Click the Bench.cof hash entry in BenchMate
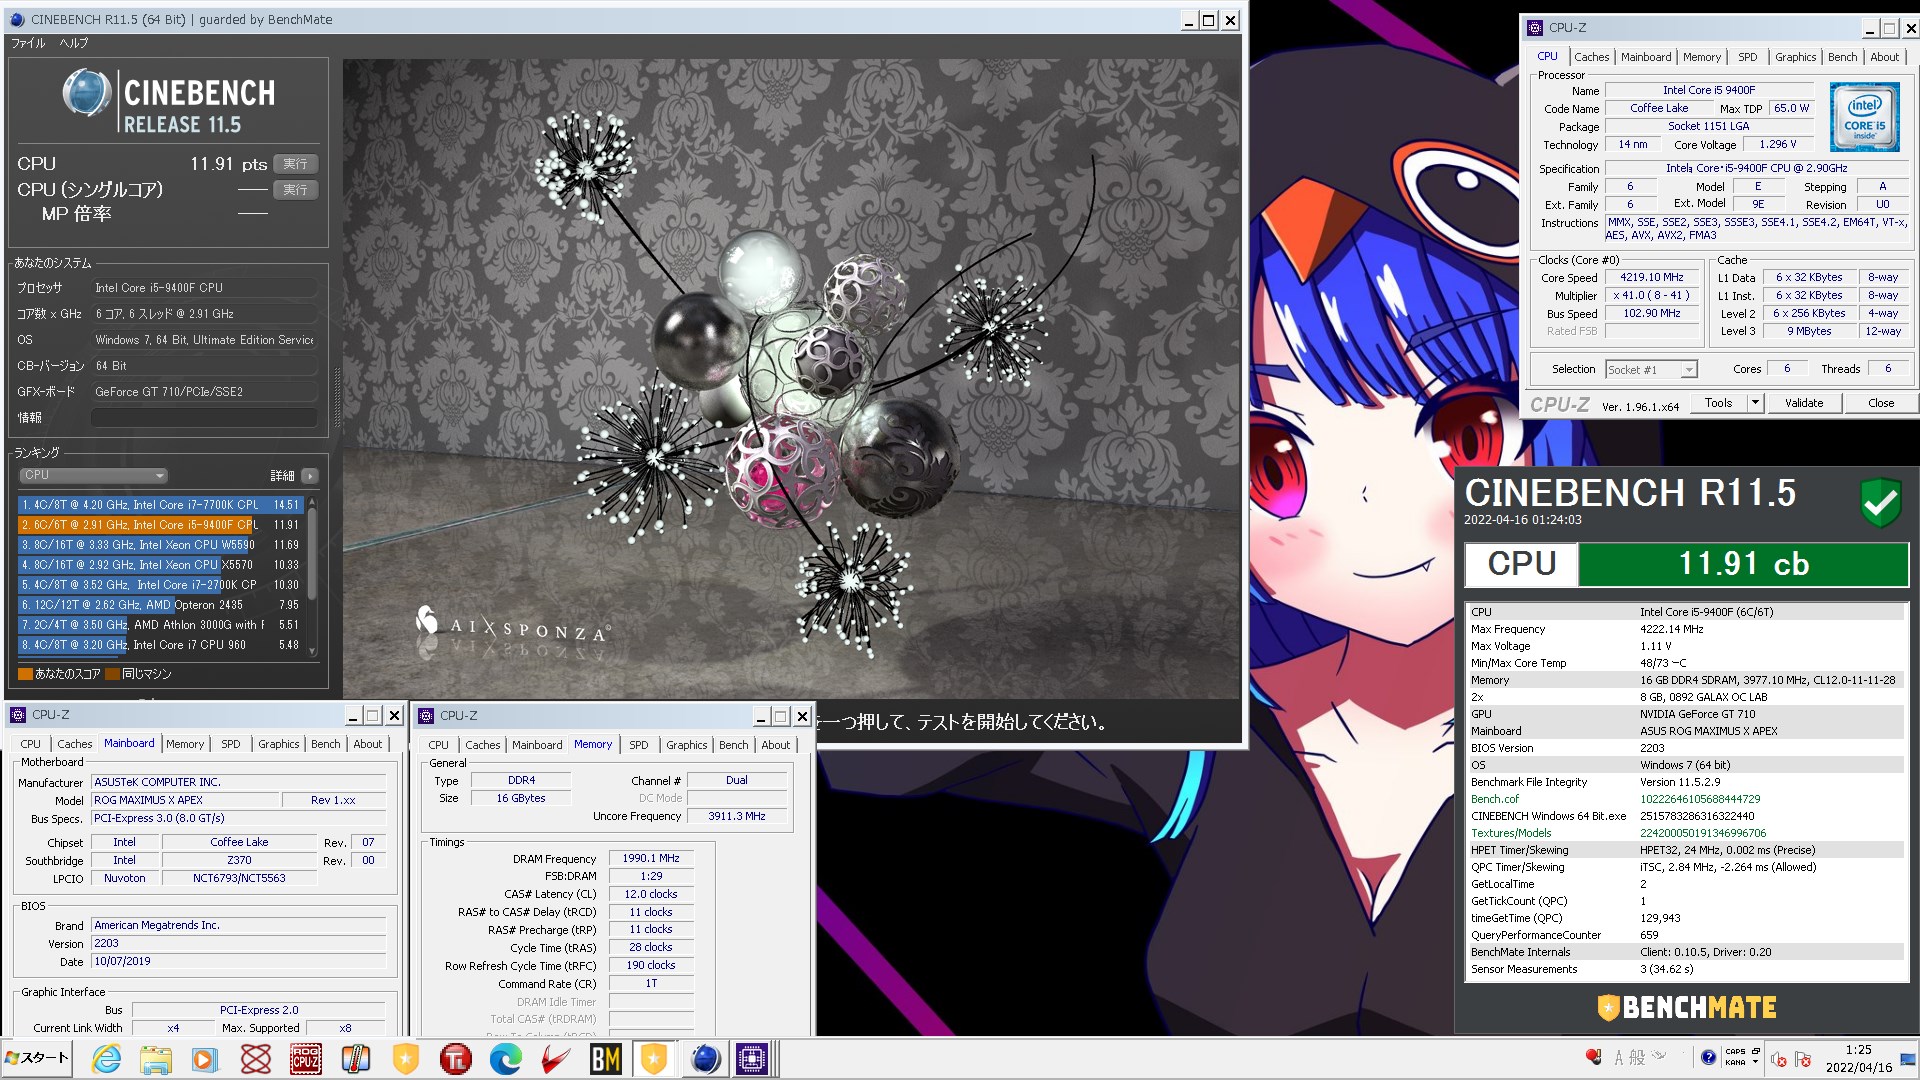The image size is (1920, 1080). [1685, 799]
